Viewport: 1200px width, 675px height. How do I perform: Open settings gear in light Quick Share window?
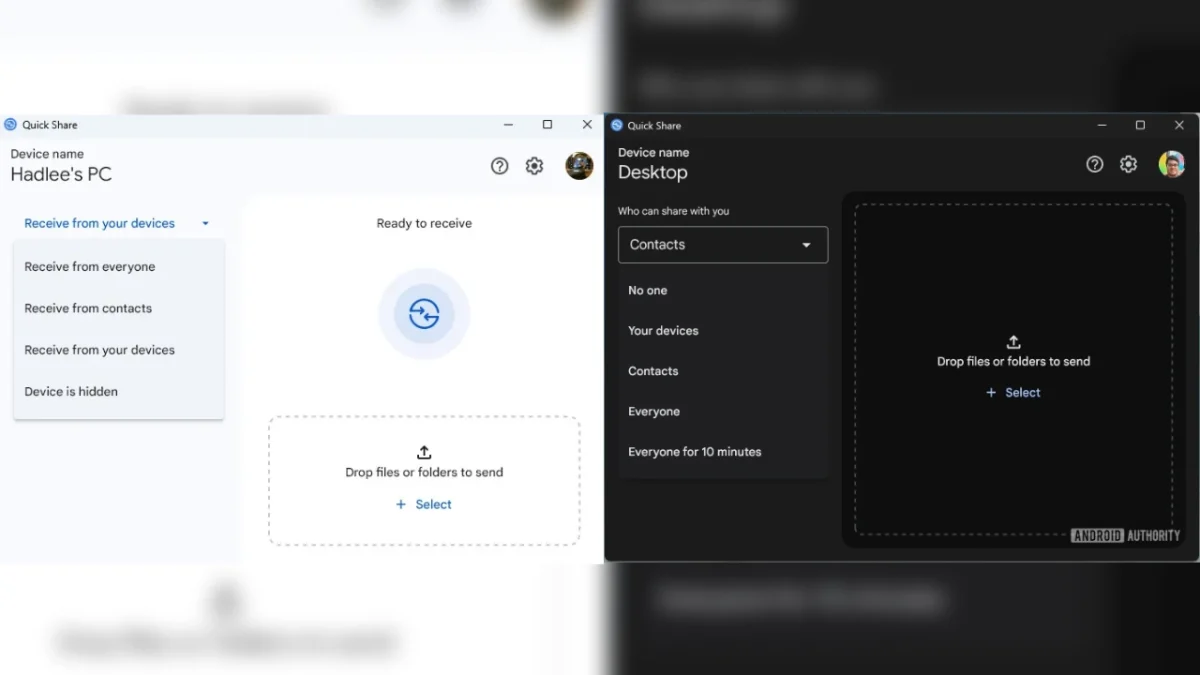(x=534, y=166)
